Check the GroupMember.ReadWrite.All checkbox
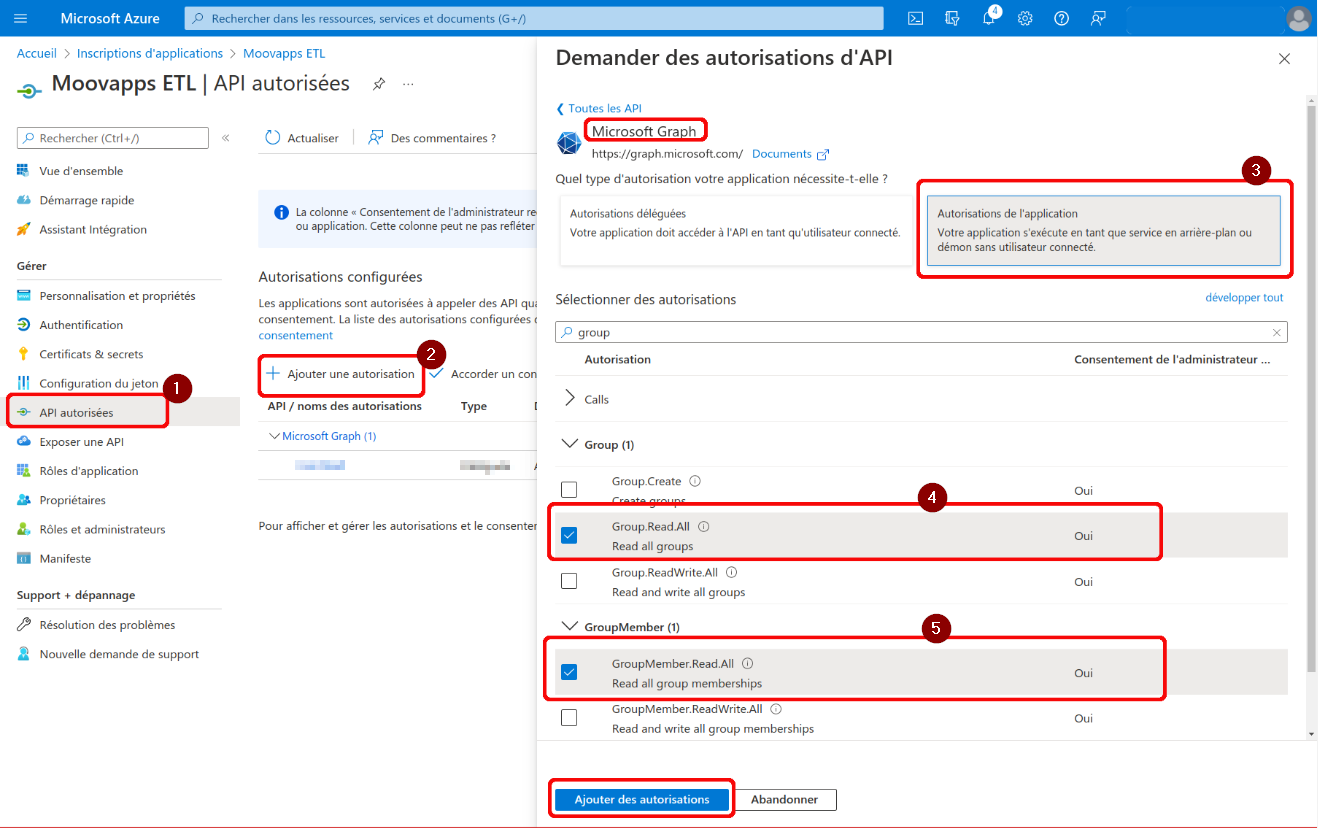The height and width of the screenshot is (828, 1318). point(569,718)
